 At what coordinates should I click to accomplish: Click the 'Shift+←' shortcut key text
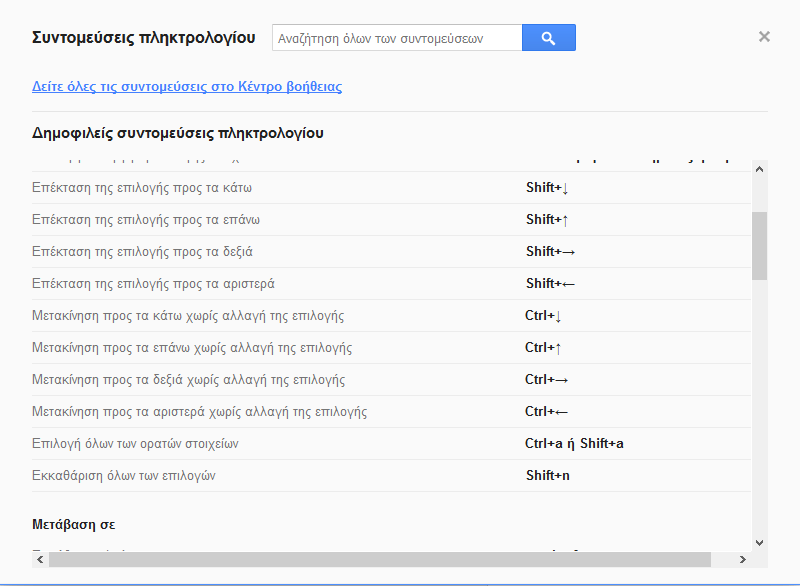(550, 284)
